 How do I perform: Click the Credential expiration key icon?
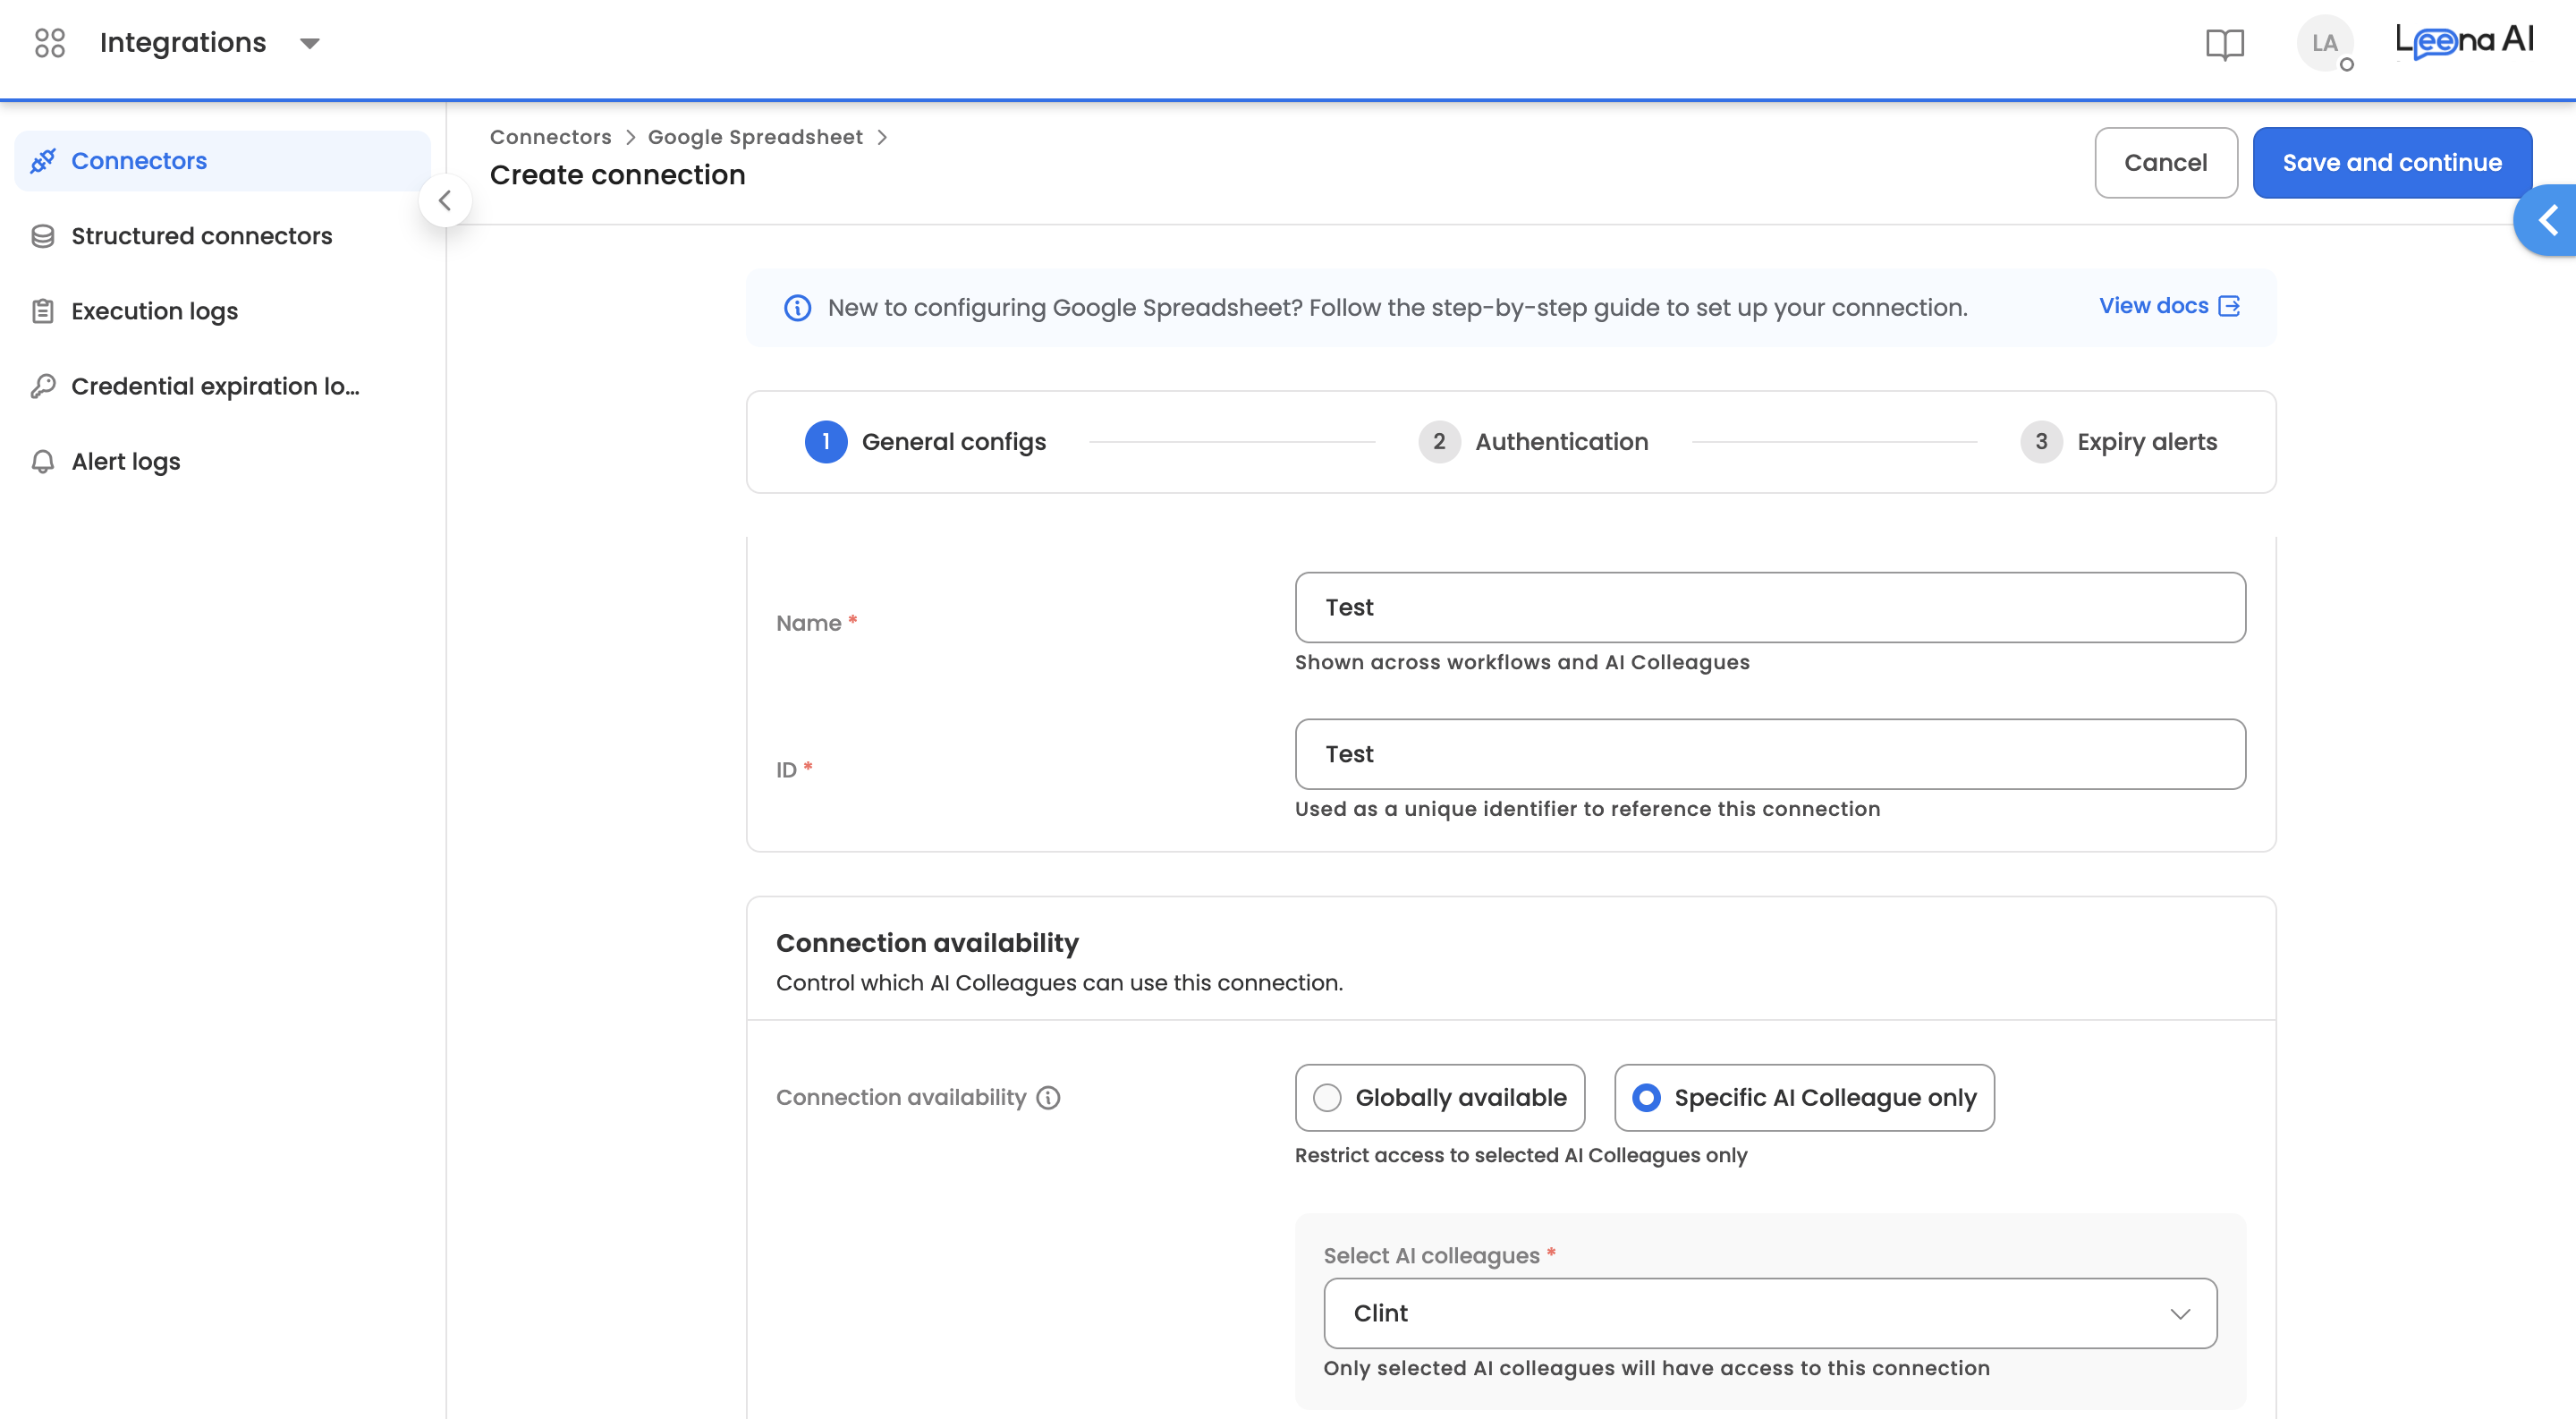43,386
